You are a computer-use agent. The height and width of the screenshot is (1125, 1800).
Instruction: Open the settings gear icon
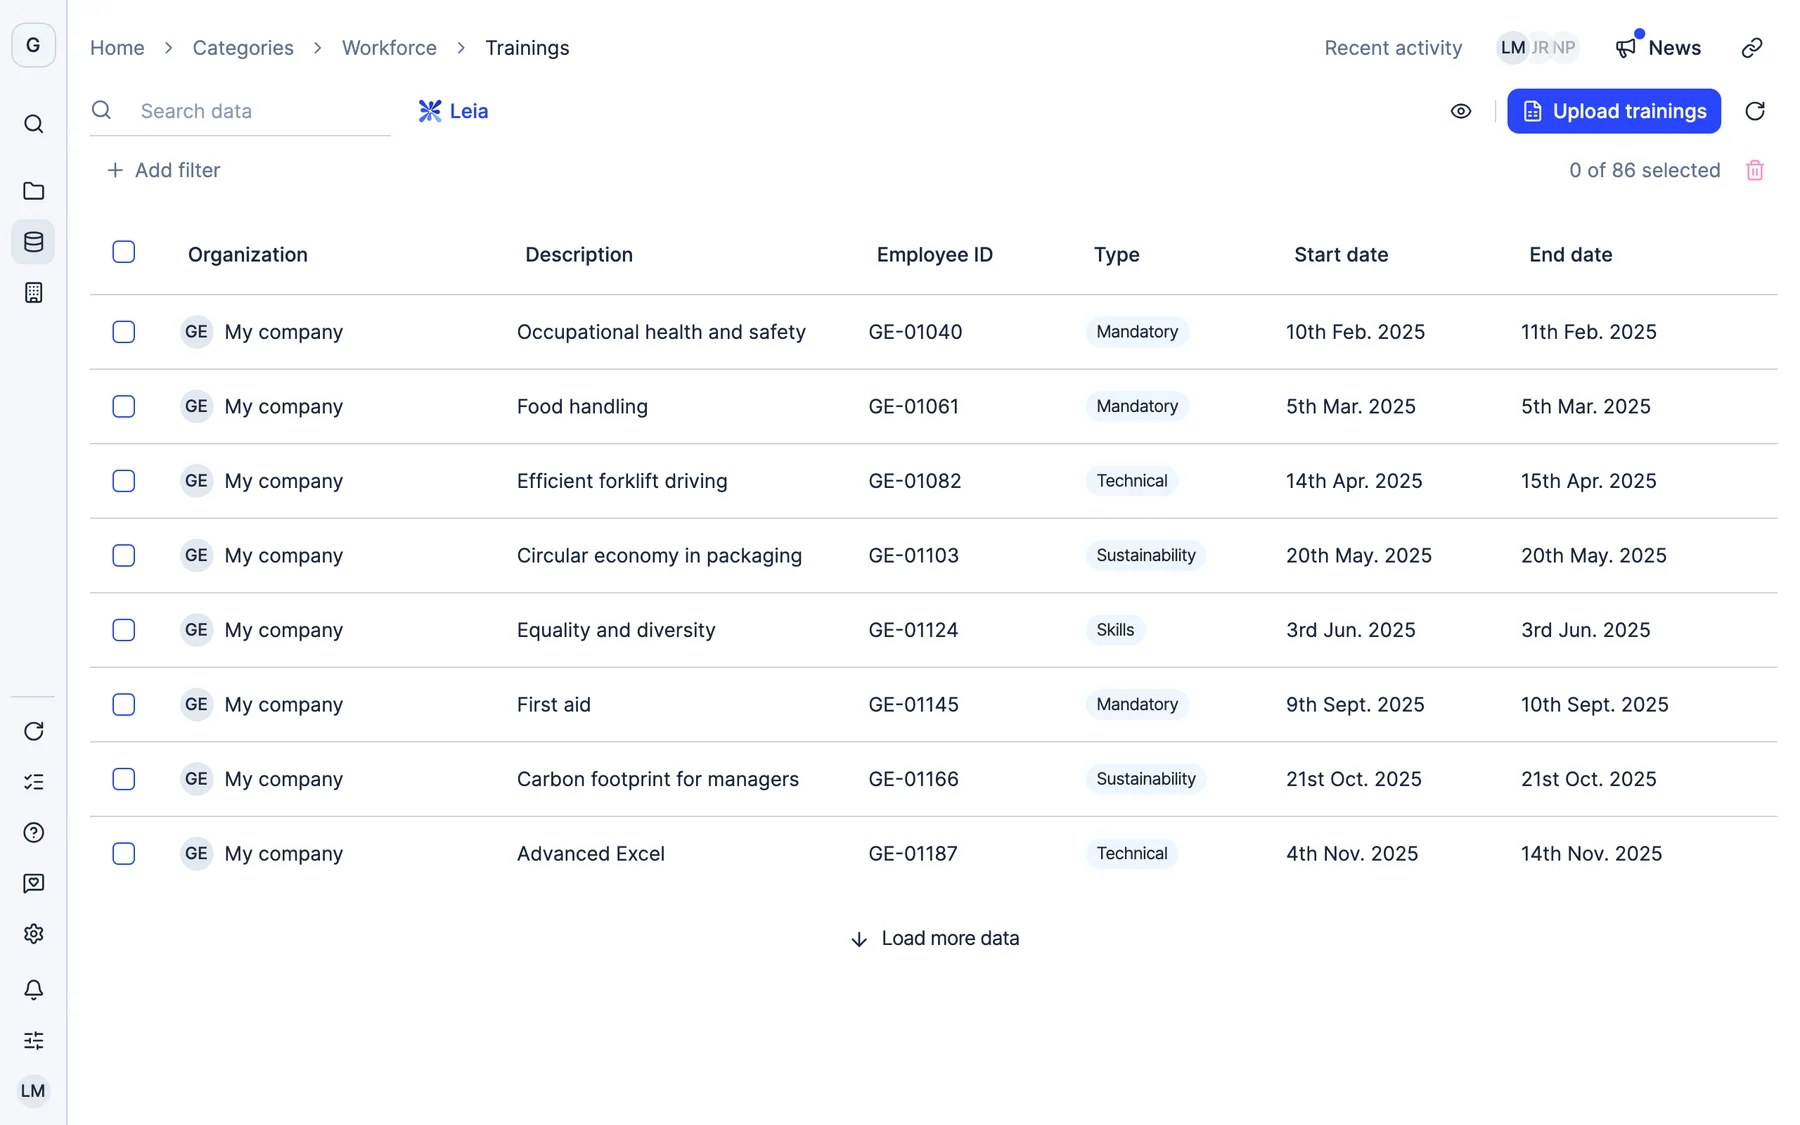(x=33, y=934)
